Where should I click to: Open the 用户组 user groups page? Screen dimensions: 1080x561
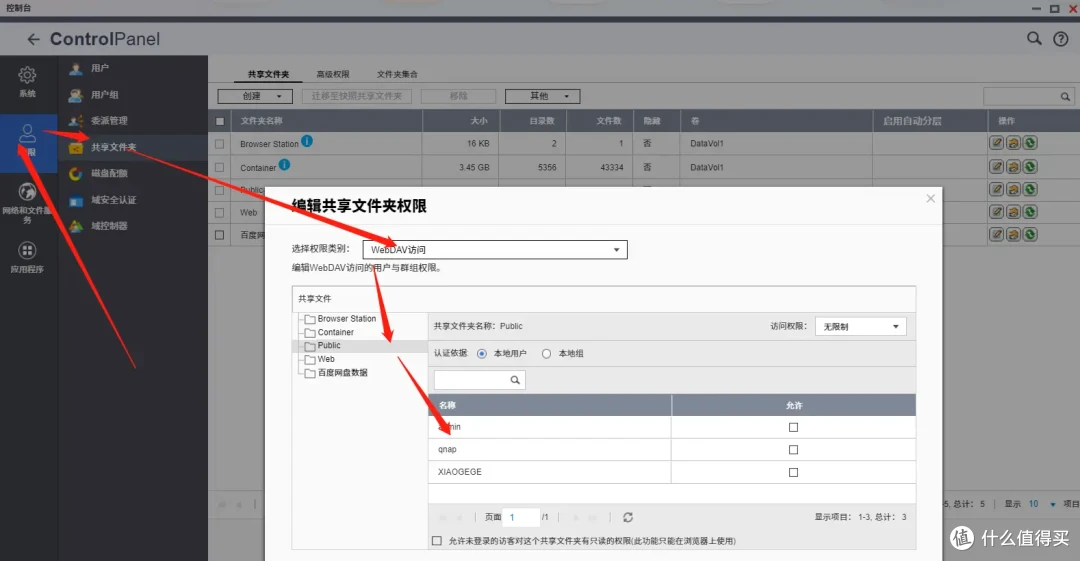coord(104,94)
